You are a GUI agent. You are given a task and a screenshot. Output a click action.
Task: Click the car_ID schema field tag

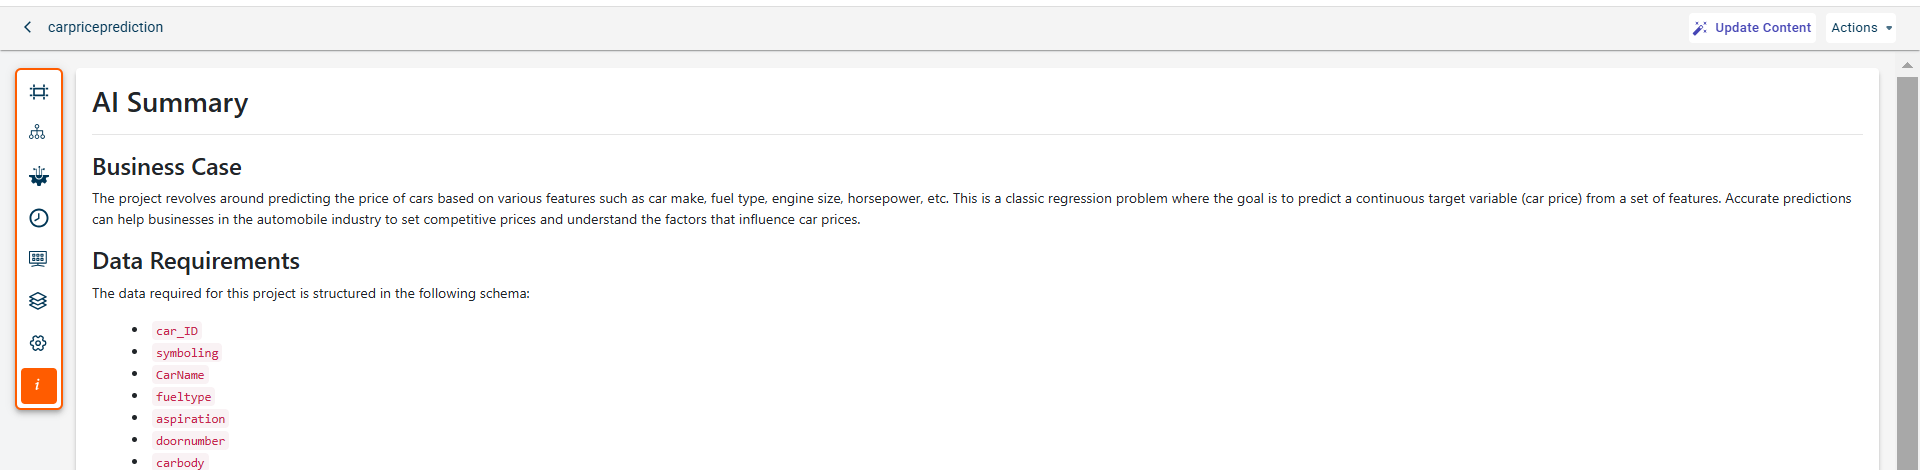tap(177, 331)
